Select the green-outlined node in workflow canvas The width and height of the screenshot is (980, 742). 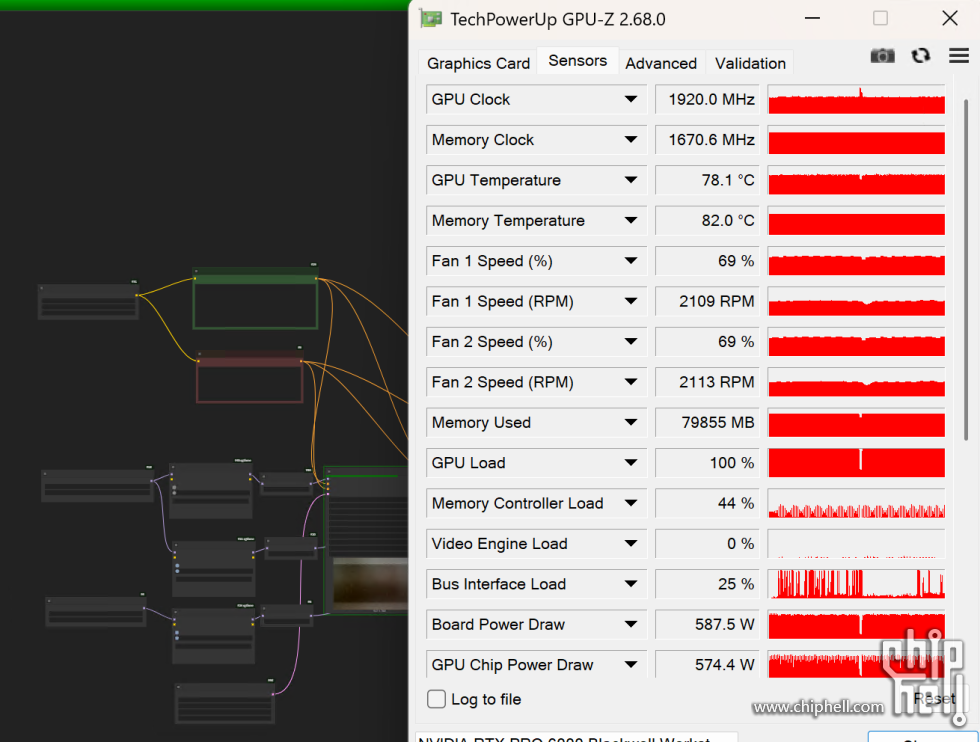pos(255,300)
